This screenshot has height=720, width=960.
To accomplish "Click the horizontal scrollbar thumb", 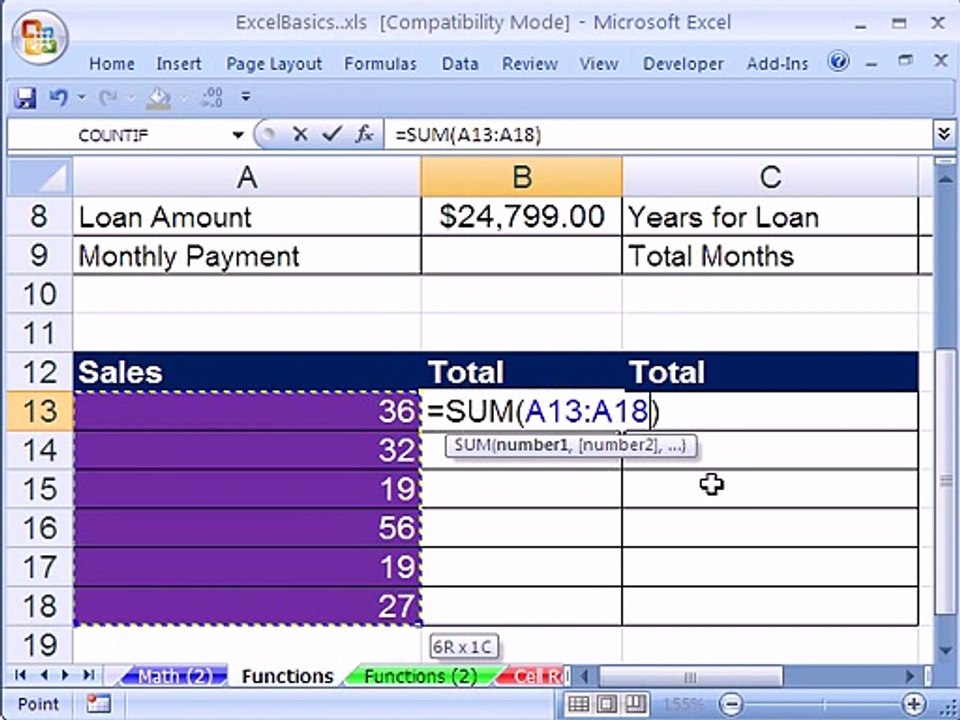I will point(691,677).
